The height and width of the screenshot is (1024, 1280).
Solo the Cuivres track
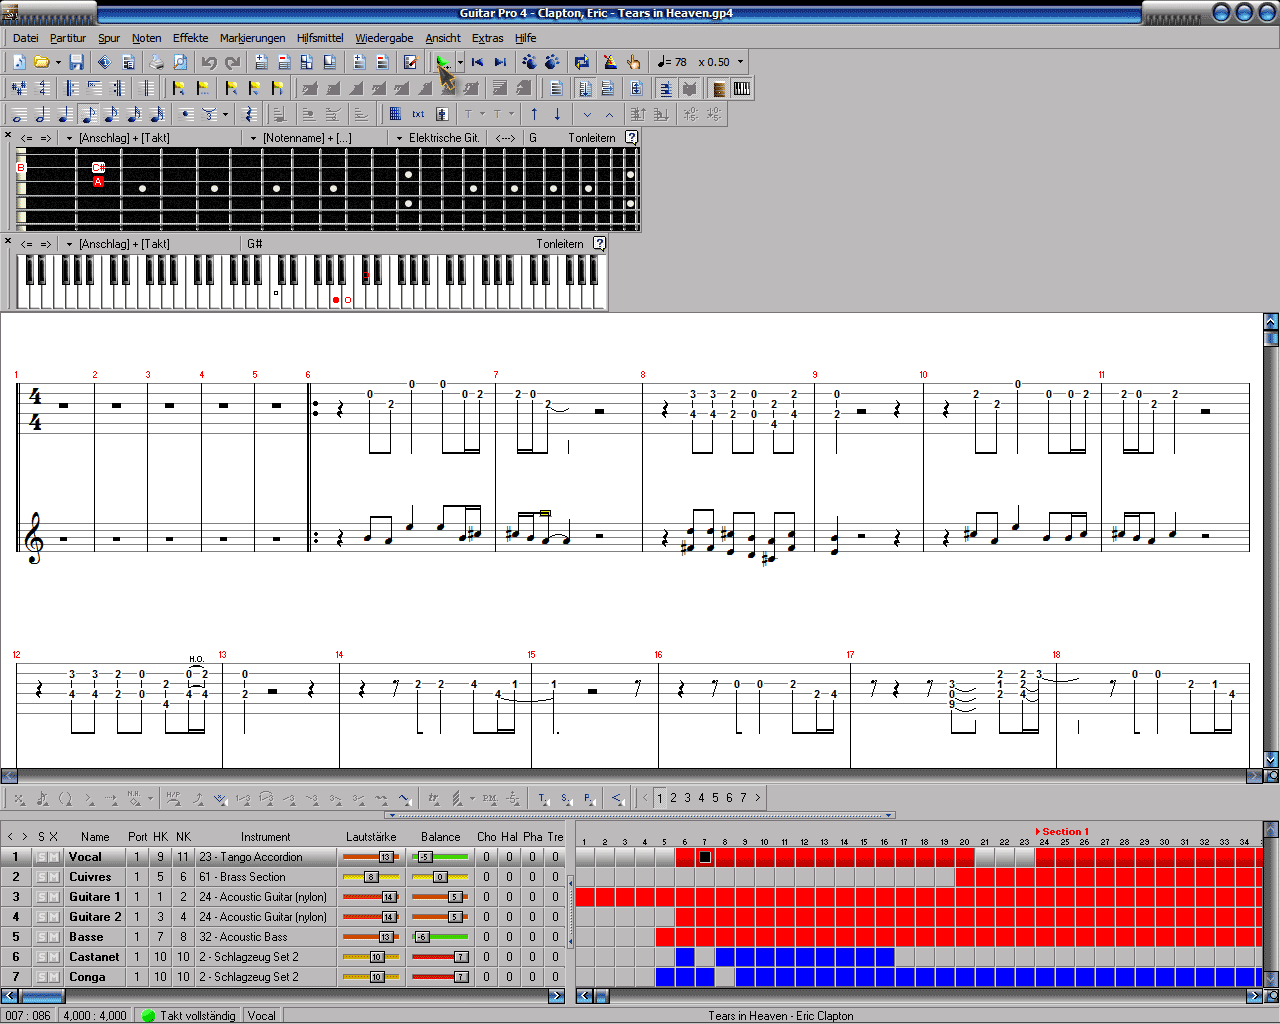point(42,877)
